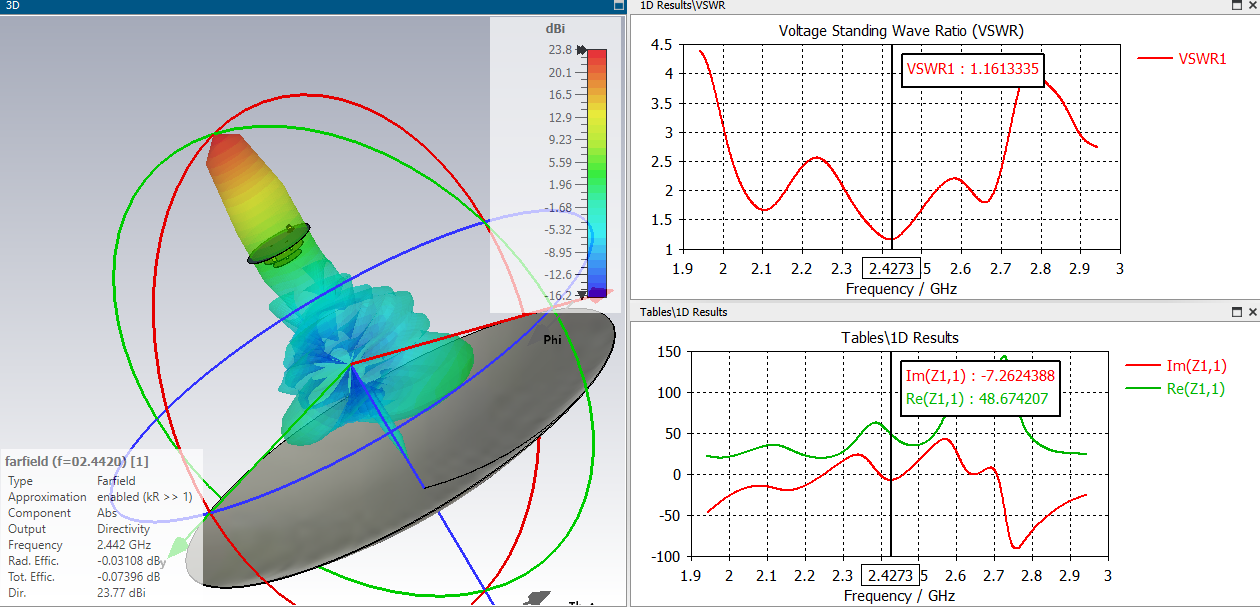Screen dimensions: 1260x607
Task: Click the dBi color ramp bar
Action: point(596,173)
